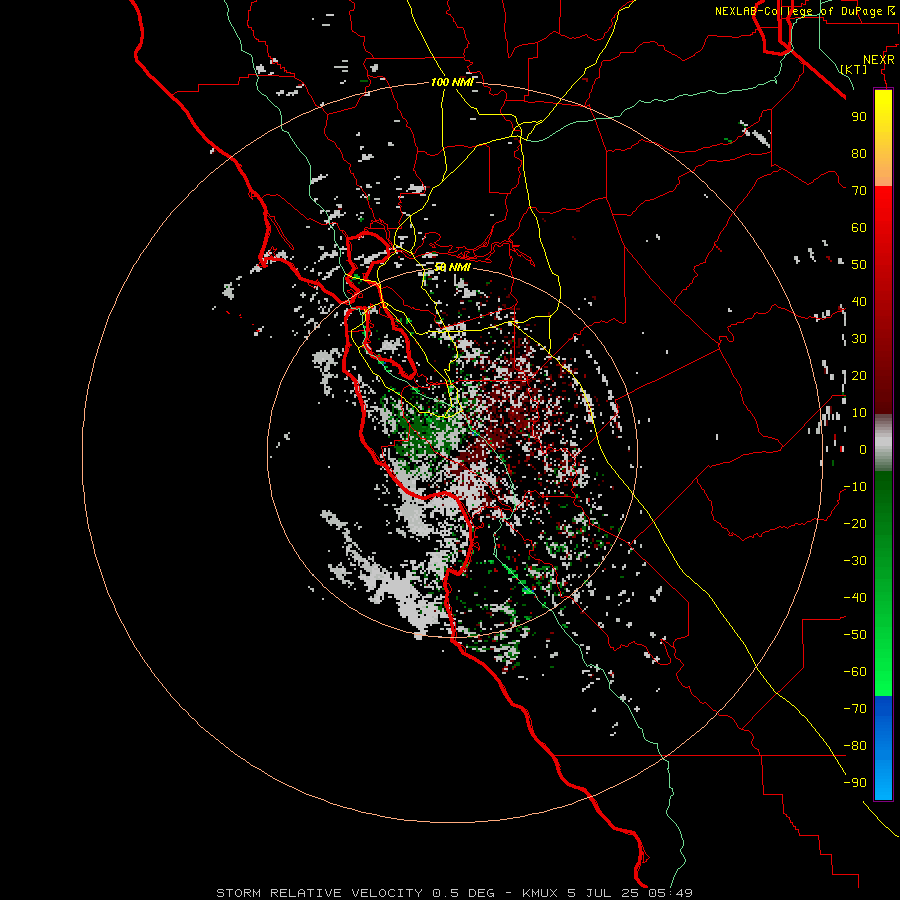
Task: Click the -60 value on velocity scale
Action: (x=855, y=672)
